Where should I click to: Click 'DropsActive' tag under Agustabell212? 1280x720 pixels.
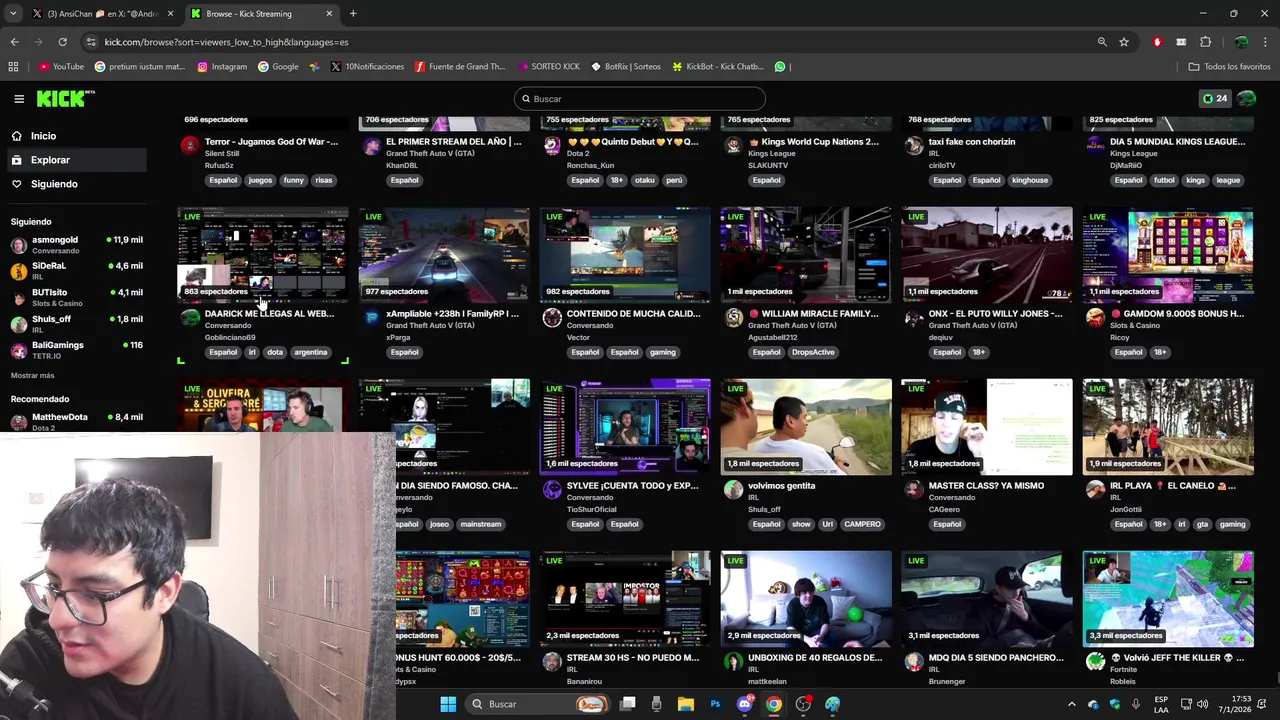(x=812, y=352)
